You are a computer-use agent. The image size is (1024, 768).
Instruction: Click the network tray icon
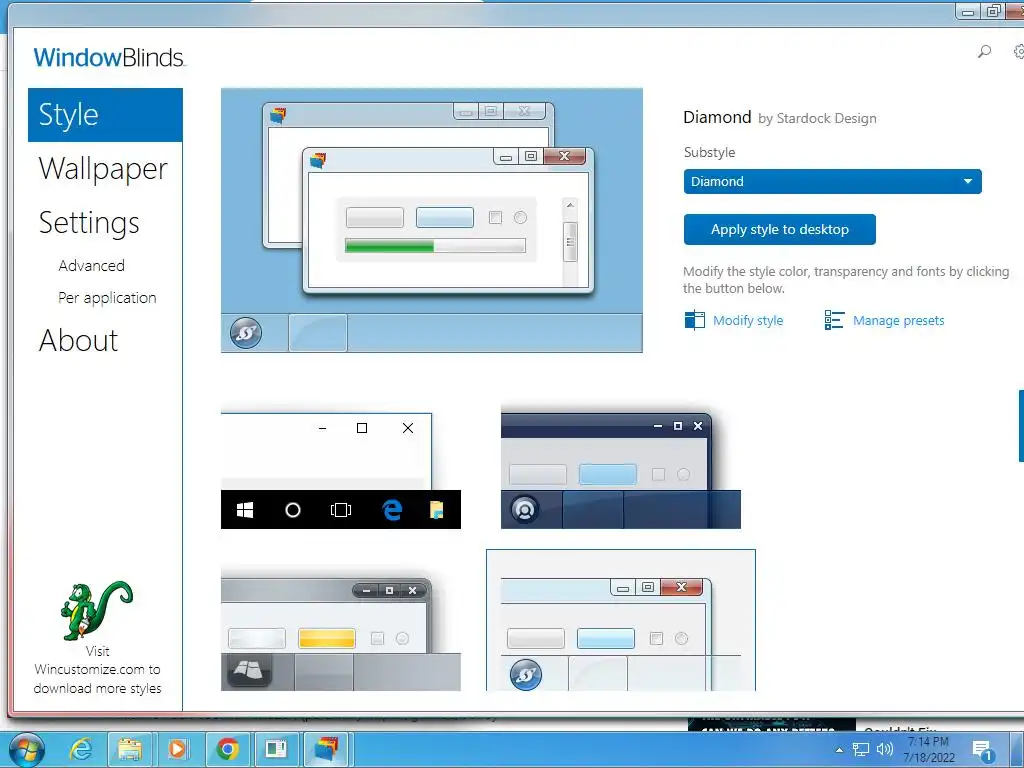[x=861, y=750]
